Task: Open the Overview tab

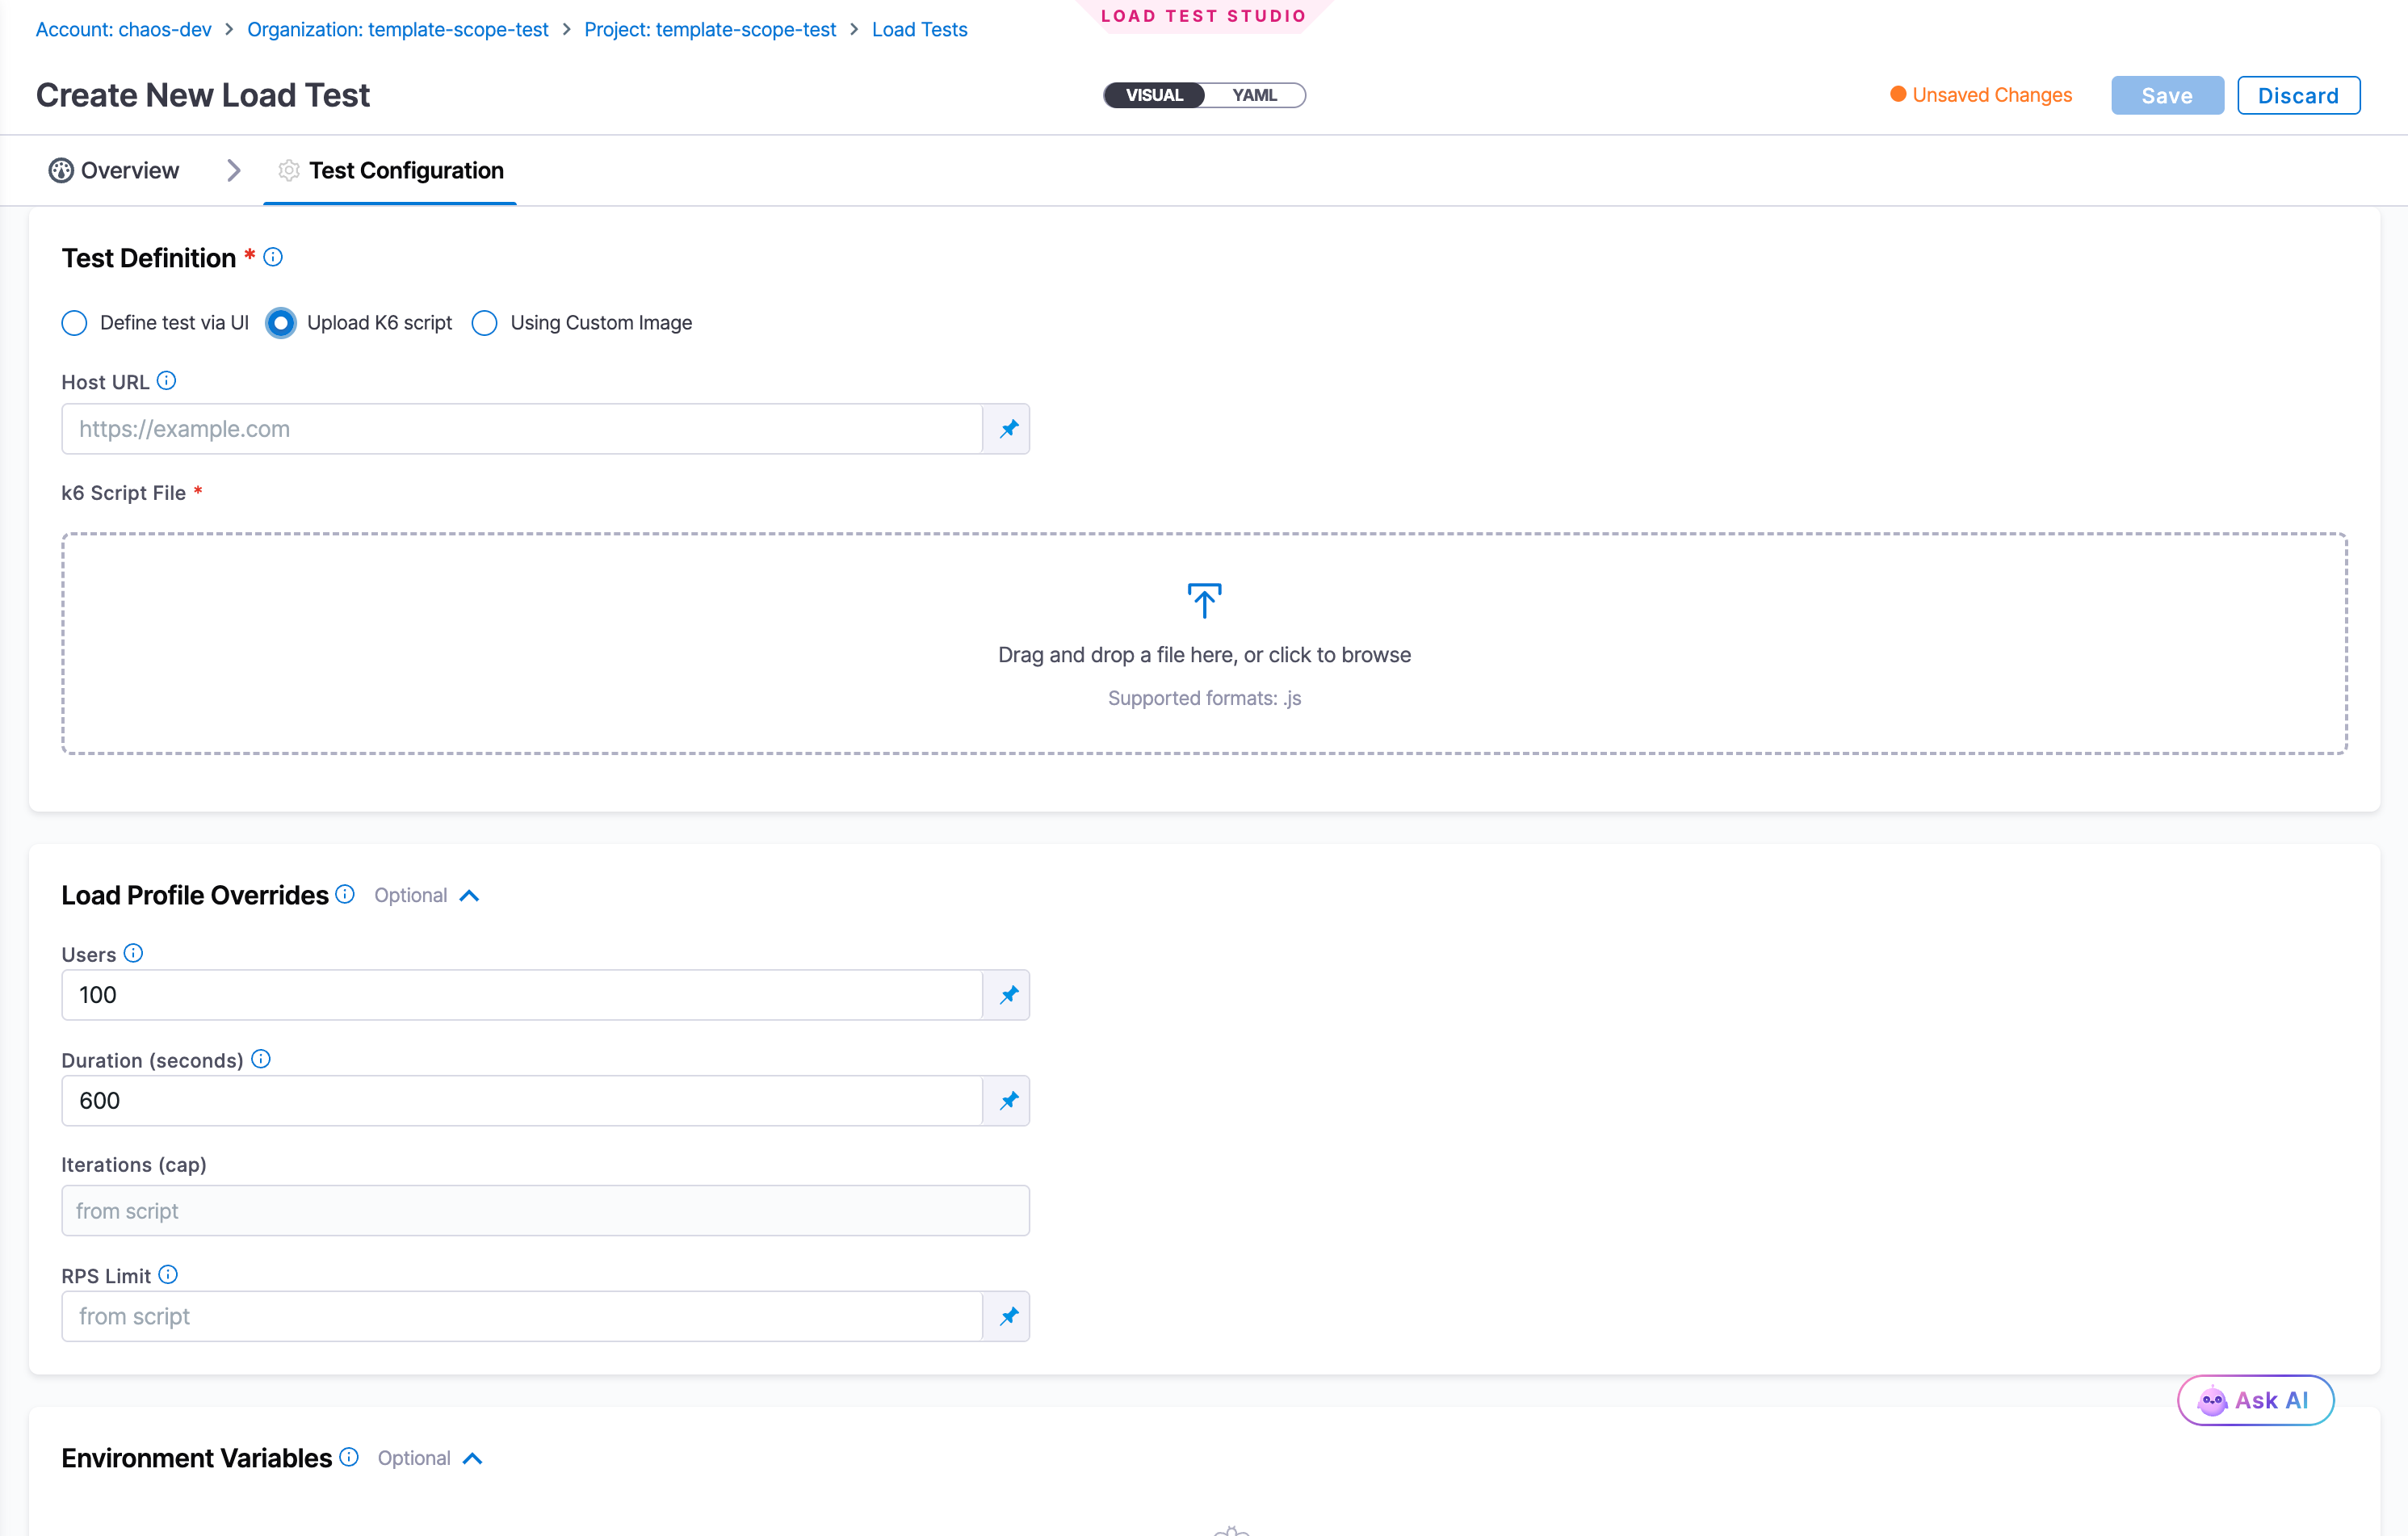Action: click(x=114, y=171)
